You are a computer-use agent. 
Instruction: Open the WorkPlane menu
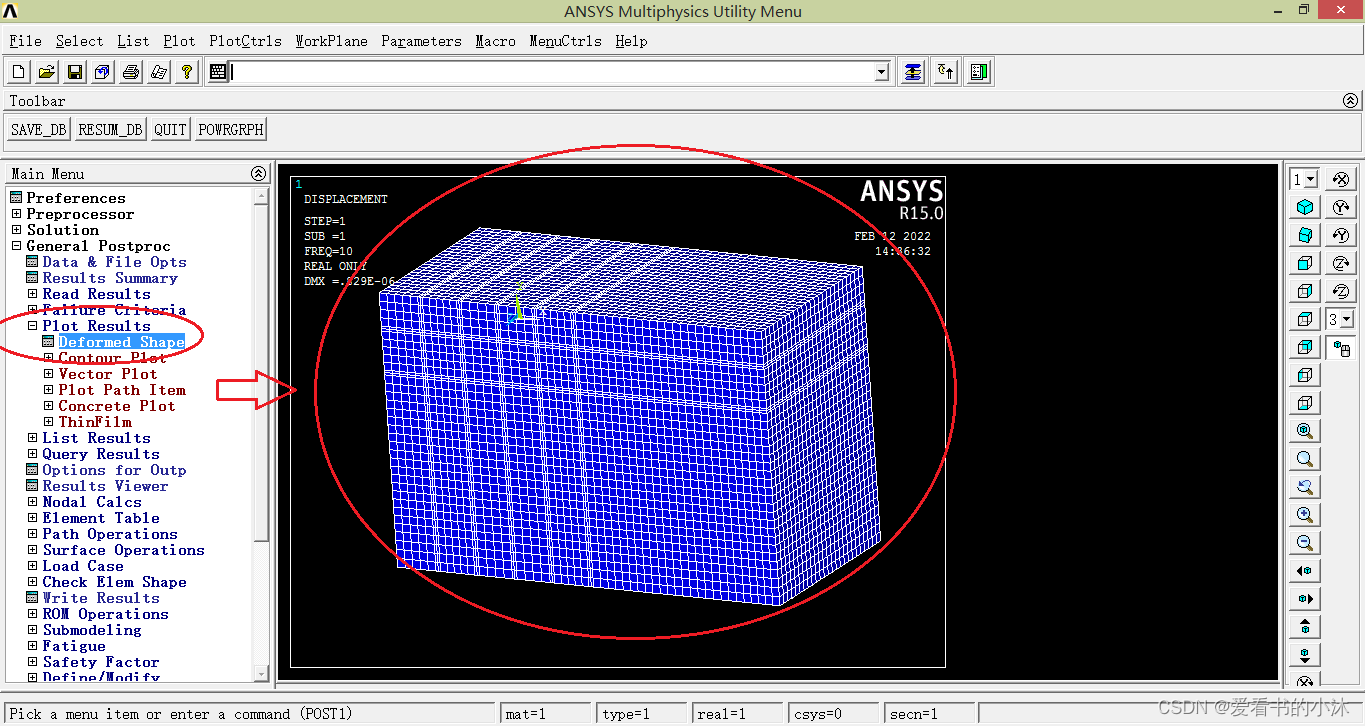[x=331, y=41]
